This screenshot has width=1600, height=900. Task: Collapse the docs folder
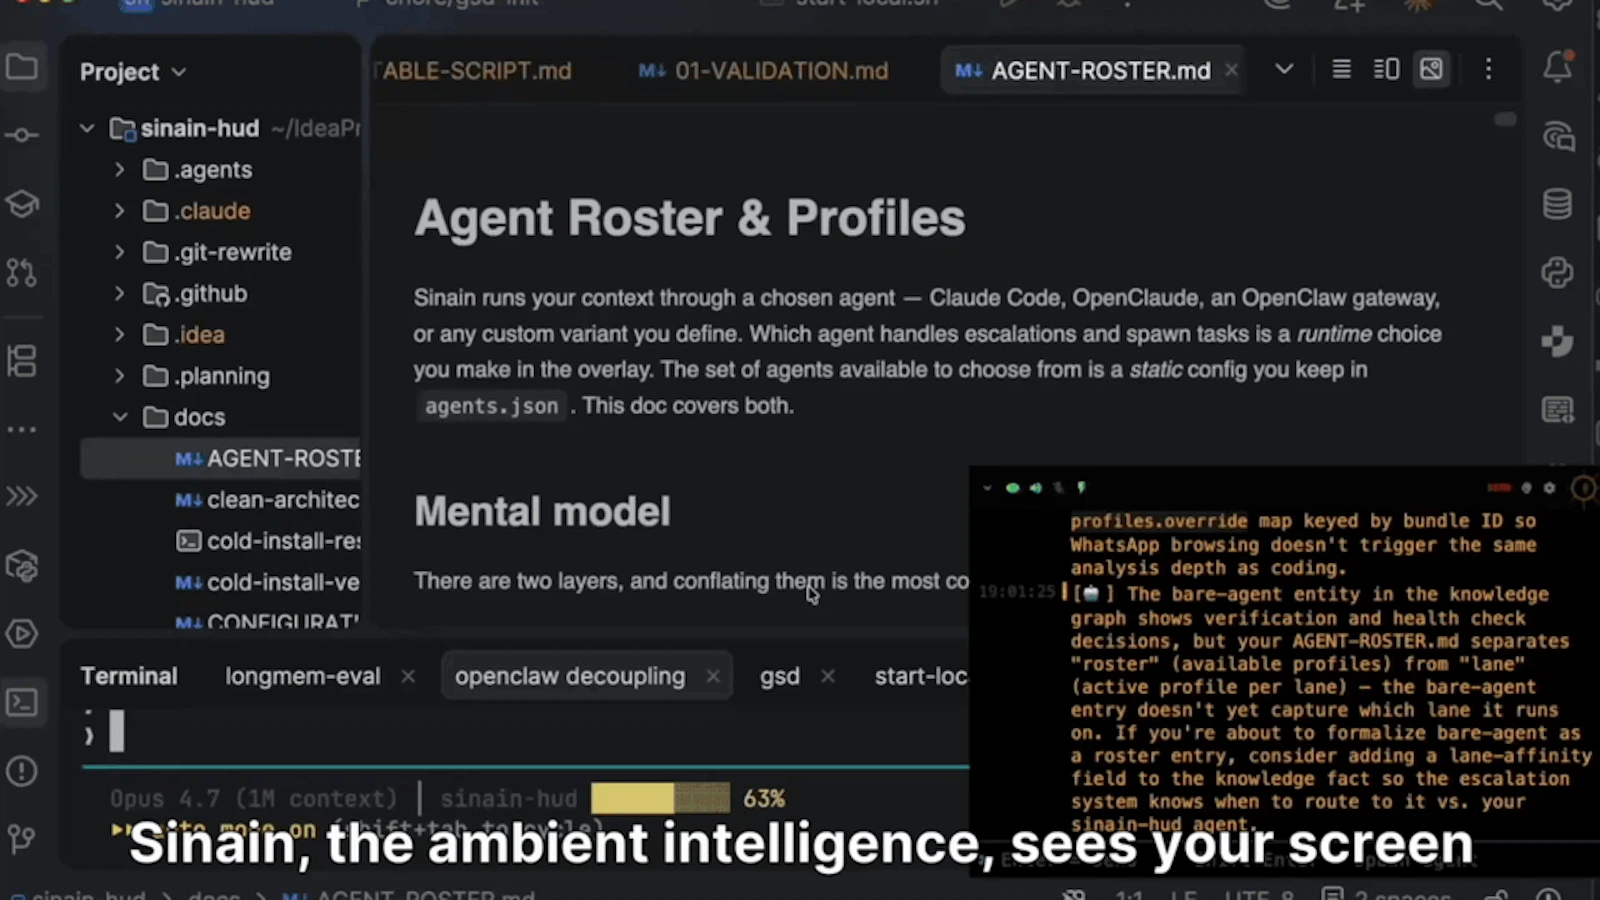coord(119,417)
